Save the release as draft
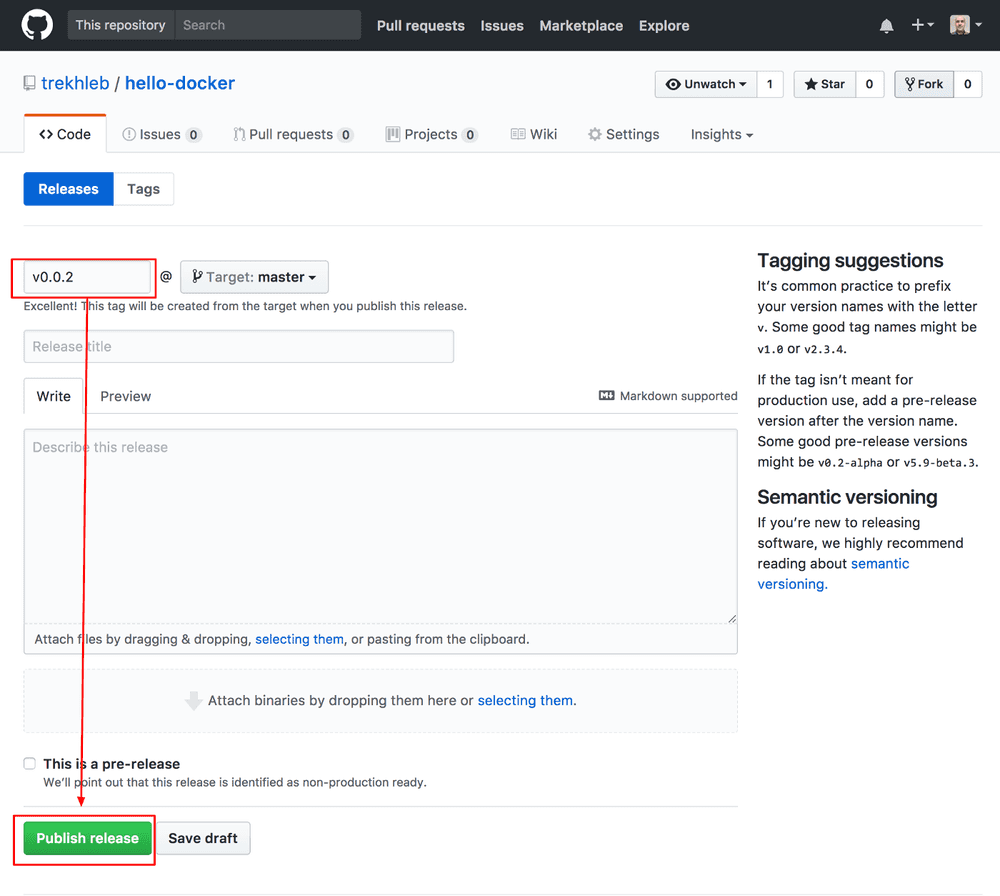This screenshot has width=1000, height=896. (203, 838)
